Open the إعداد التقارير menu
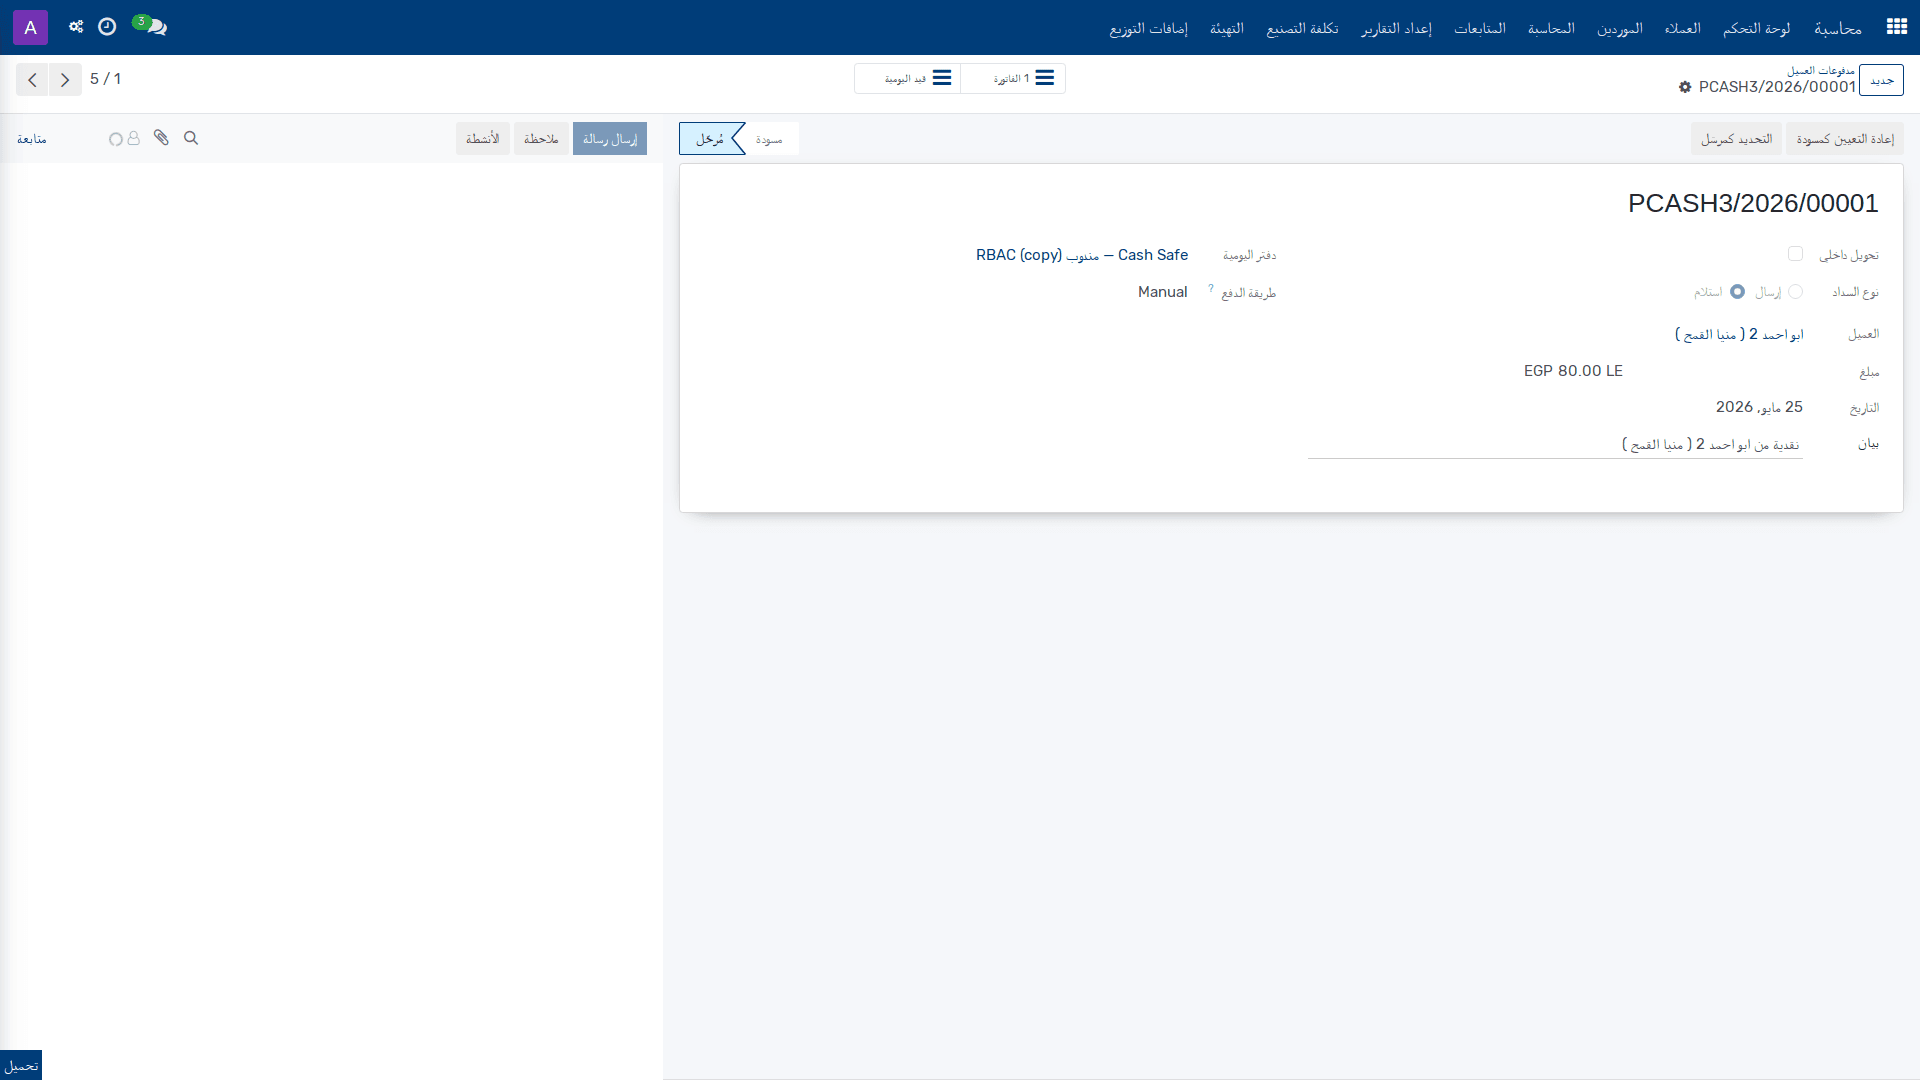The width and height of the screenshot is (1920, 1080). (1396, 28)
